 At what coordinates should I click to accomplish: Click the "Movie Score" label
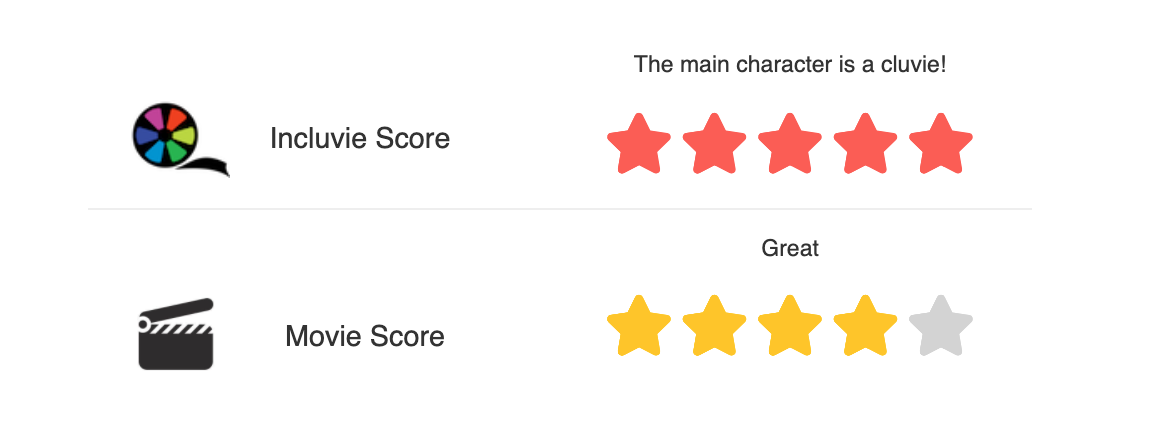pyautogui.click(x=365, y=336)
